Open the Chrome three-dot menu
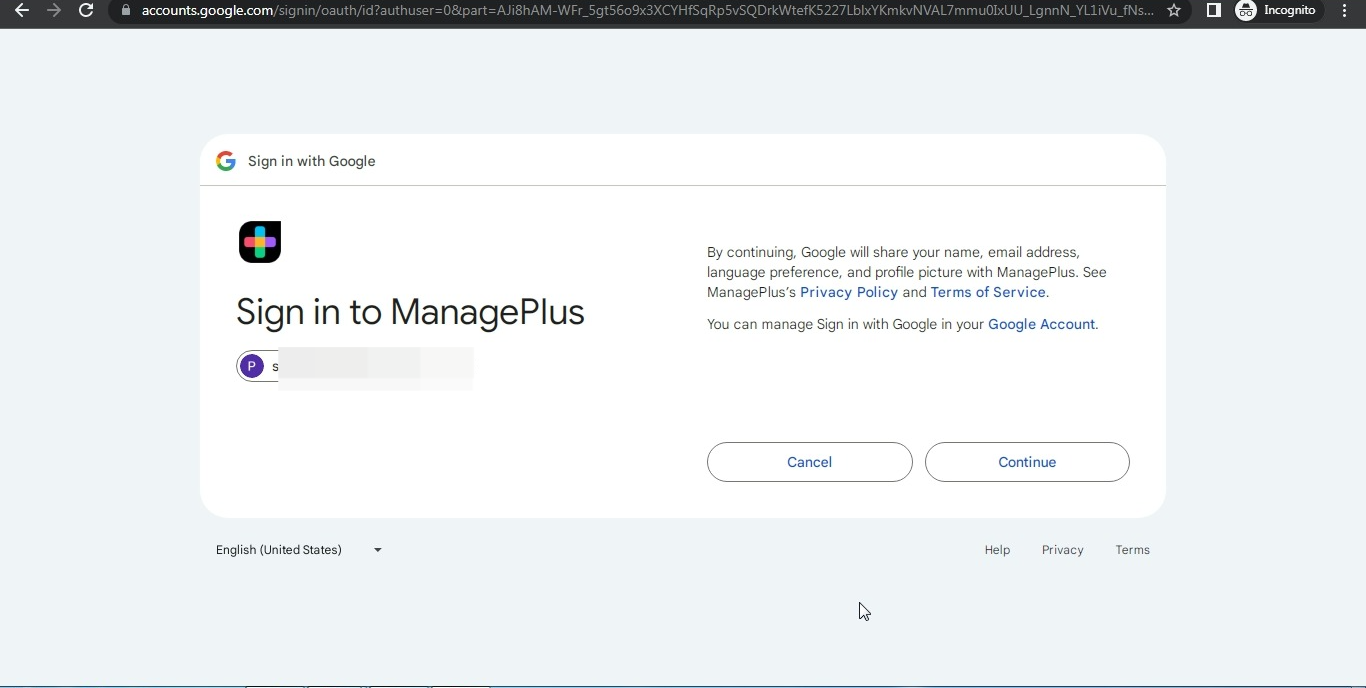The height and width of the screenshot is (688, 1366). tap(1345, 10)
